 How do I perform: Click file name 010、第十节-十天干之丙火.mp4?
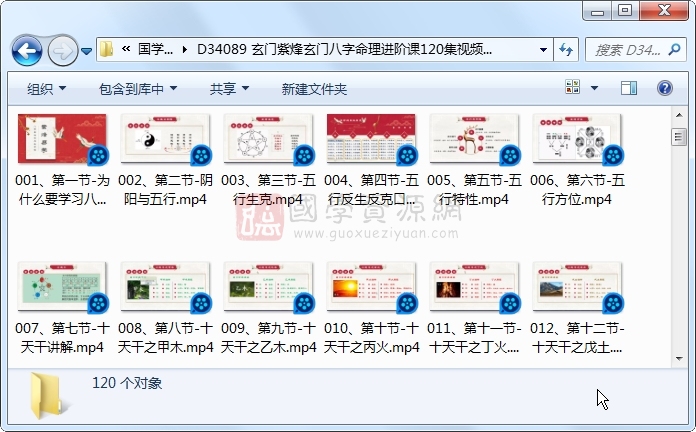[371, 337]
